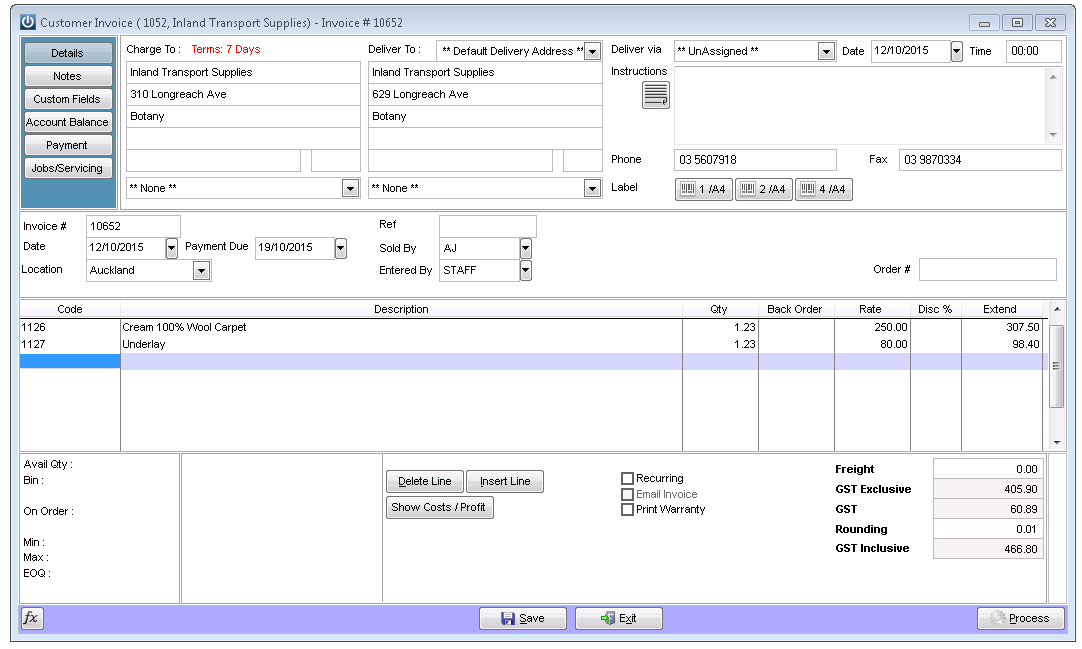Viewport: 1082px width, 649px height.
Task: Toggle the Email Invoice checkbox
Action: click(x=627, y=494)
